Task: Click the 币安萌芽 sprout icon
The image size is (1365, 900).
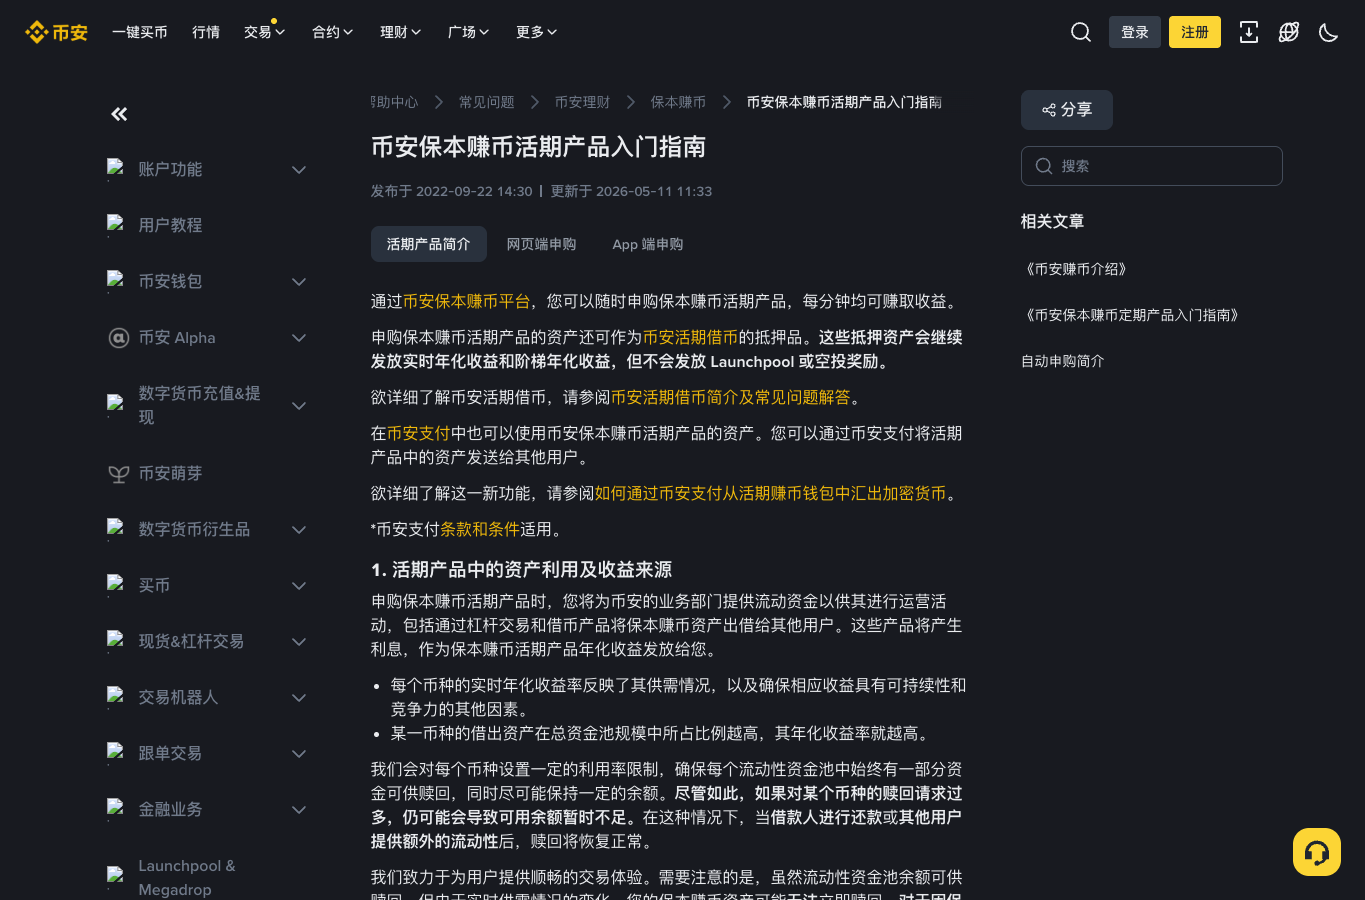Action: point(118,474)
